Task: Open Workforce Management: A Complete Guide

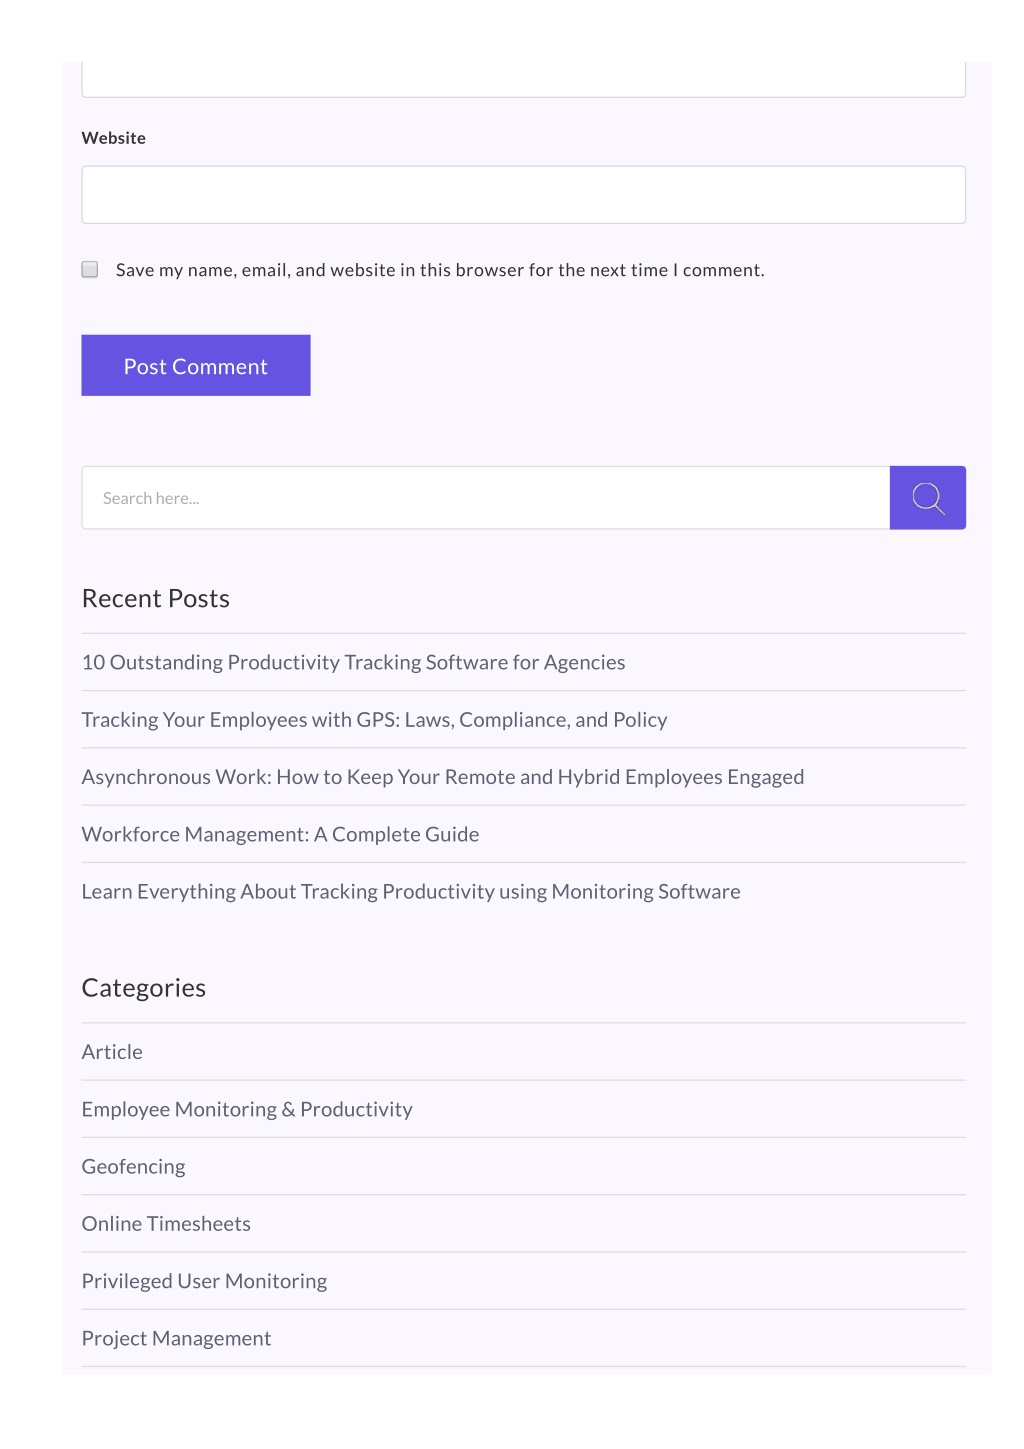Action: click(280, 834)
